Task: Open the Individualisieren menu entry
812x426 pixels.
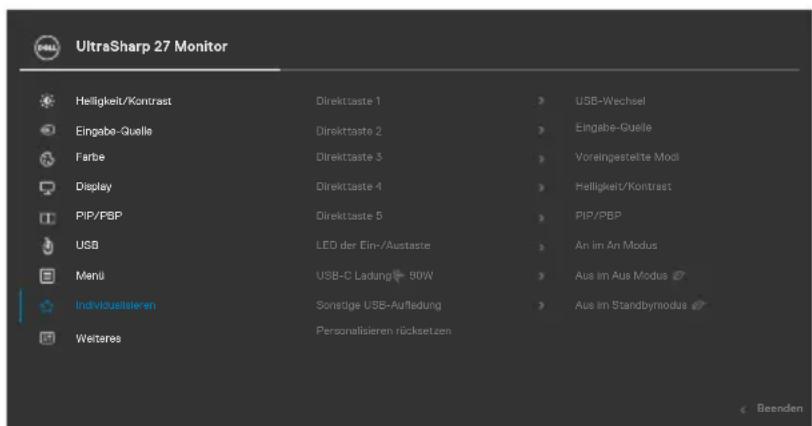Action: (115, 305)
